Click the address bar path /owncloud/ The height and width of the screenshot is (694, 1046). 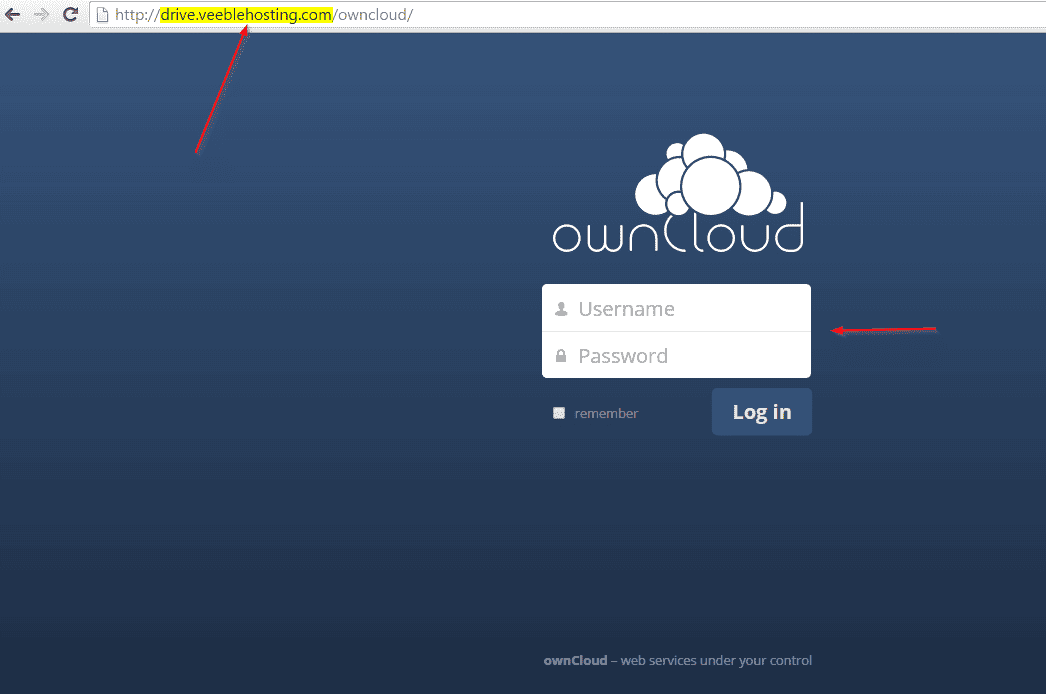375,14
